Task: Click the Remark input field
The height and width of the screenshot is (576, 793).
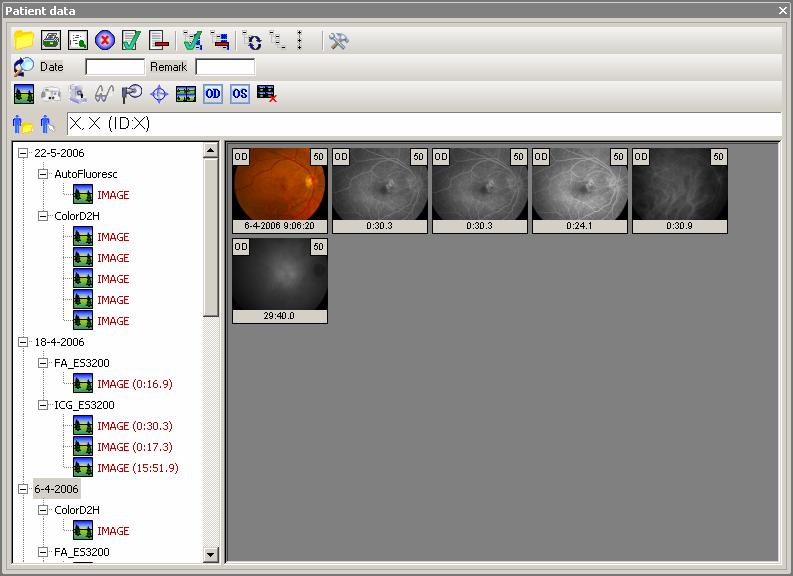Action: coord(225,67)
